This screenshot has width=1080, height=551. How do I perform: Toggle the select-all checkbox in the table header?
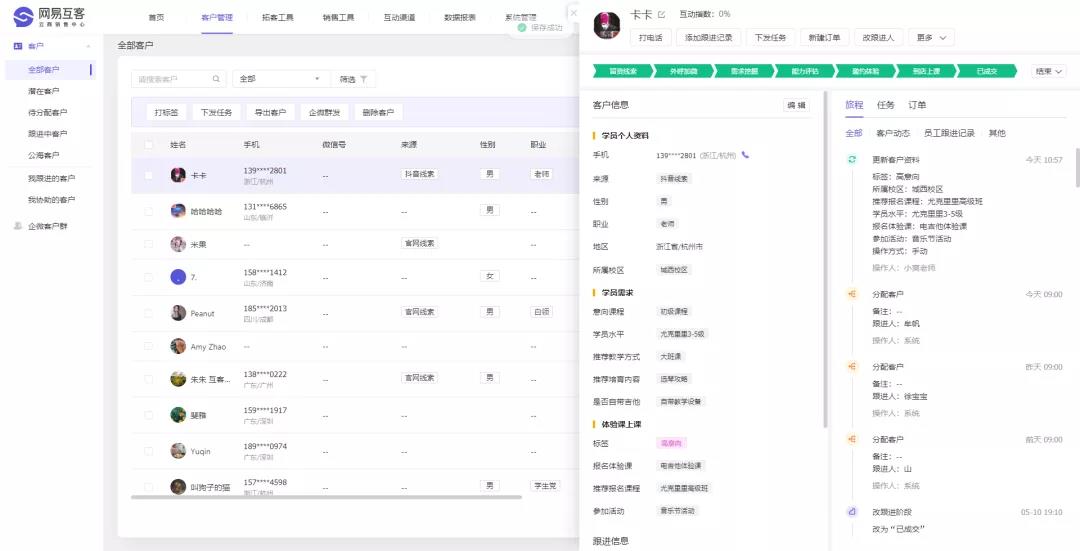point(148,145)
